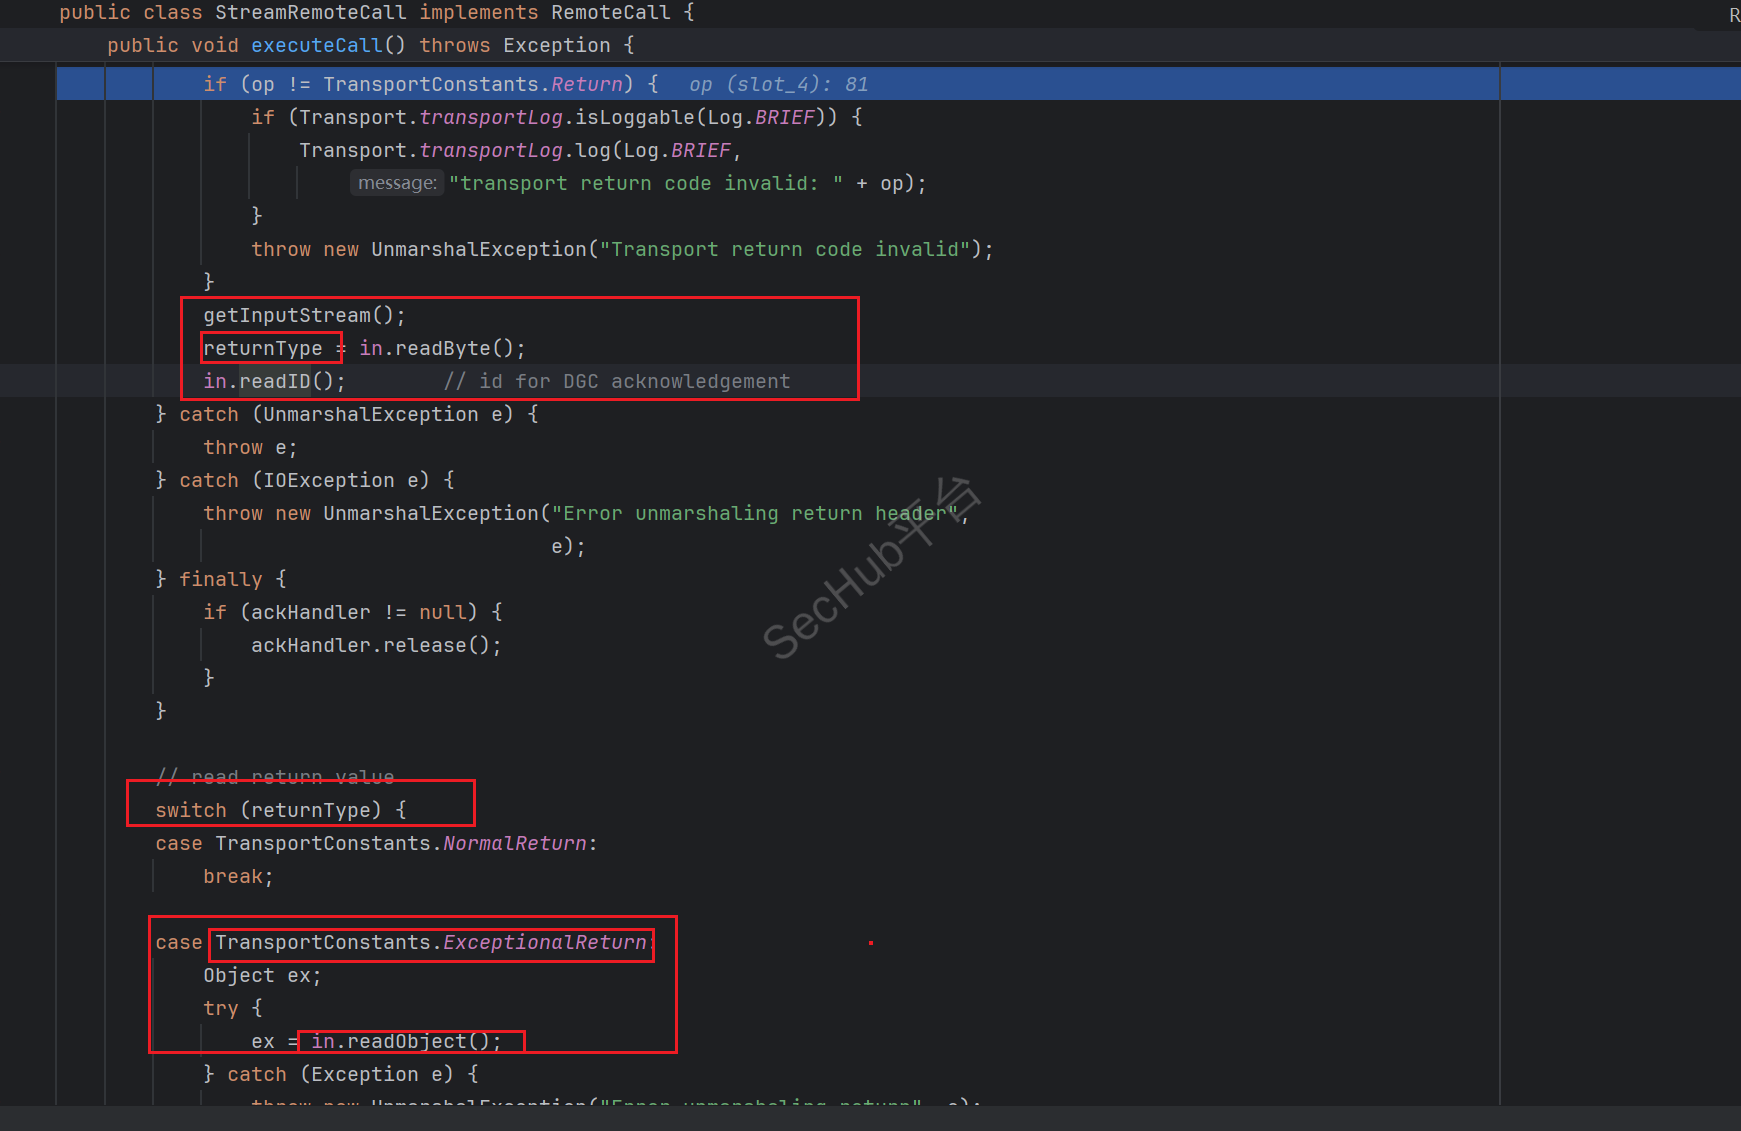
Task: Click the returnType variable assignment
Action: pyautogui.click(x=263, y=349)
